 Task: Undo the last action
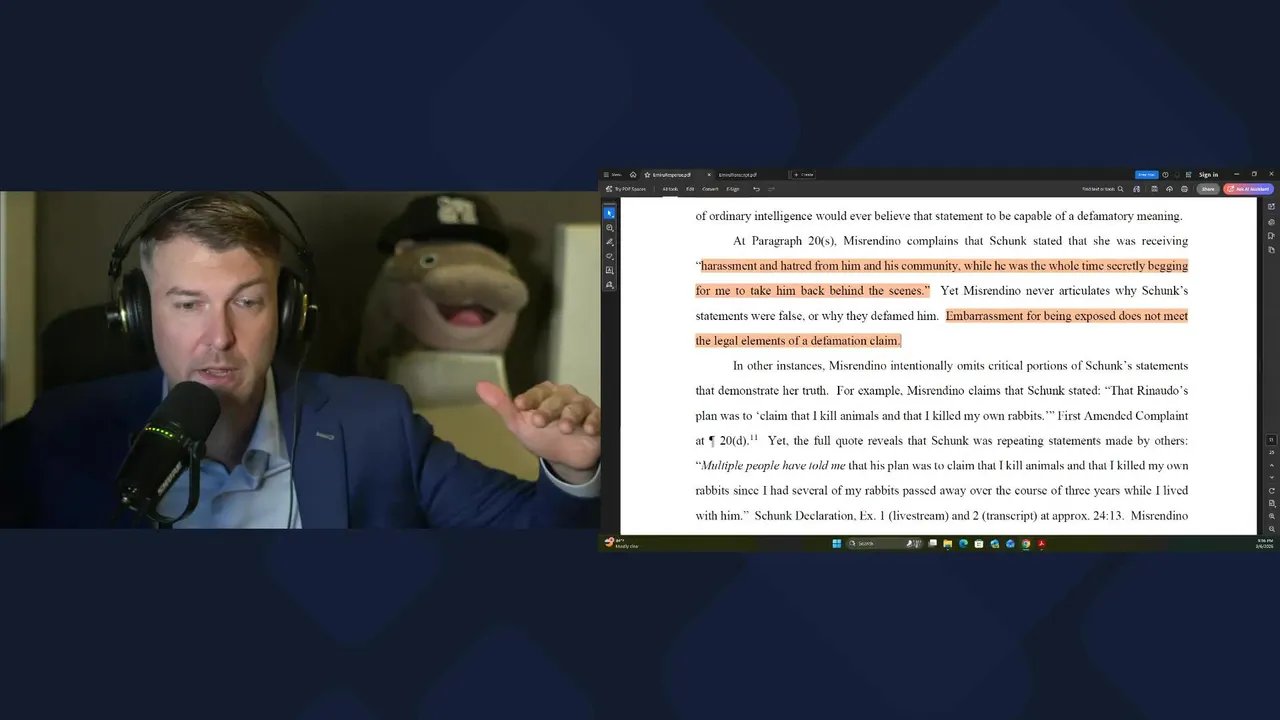click(756, 189)
